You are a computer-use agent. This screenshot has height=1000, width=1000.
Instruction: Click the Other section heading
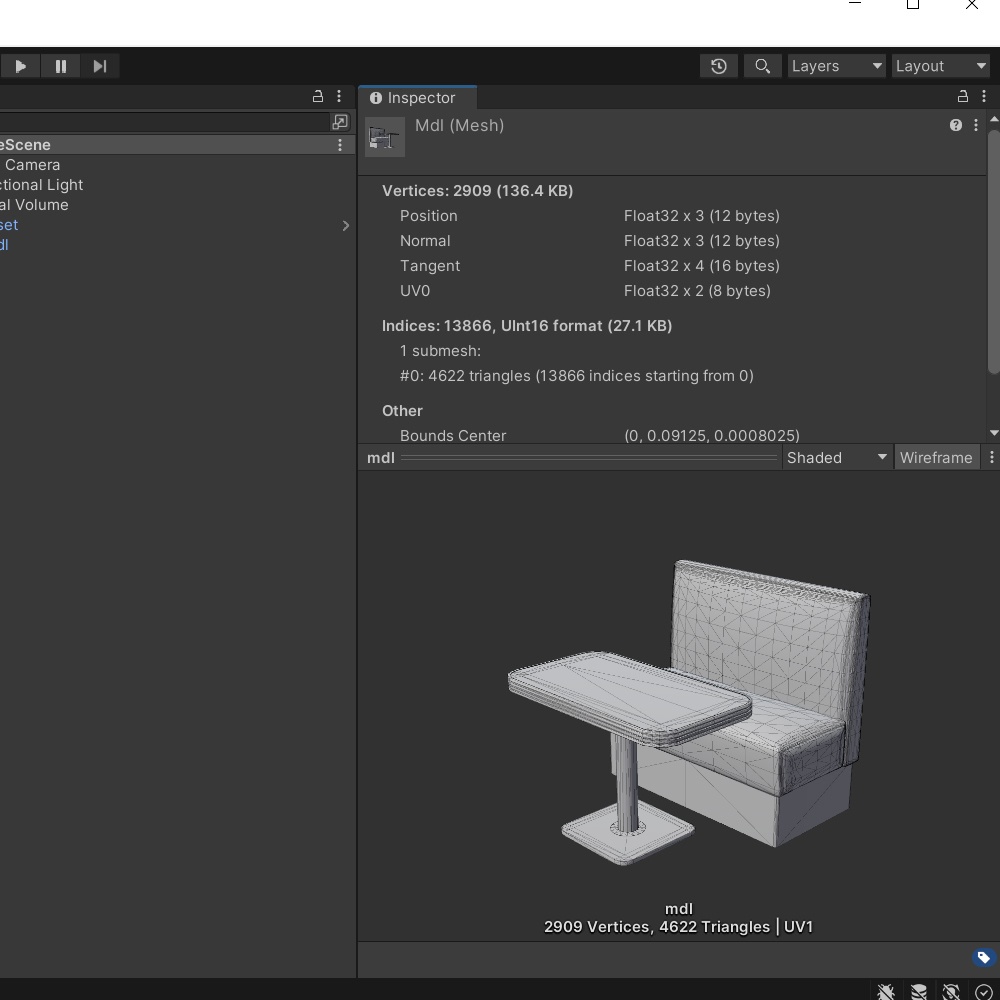[402, 411]
